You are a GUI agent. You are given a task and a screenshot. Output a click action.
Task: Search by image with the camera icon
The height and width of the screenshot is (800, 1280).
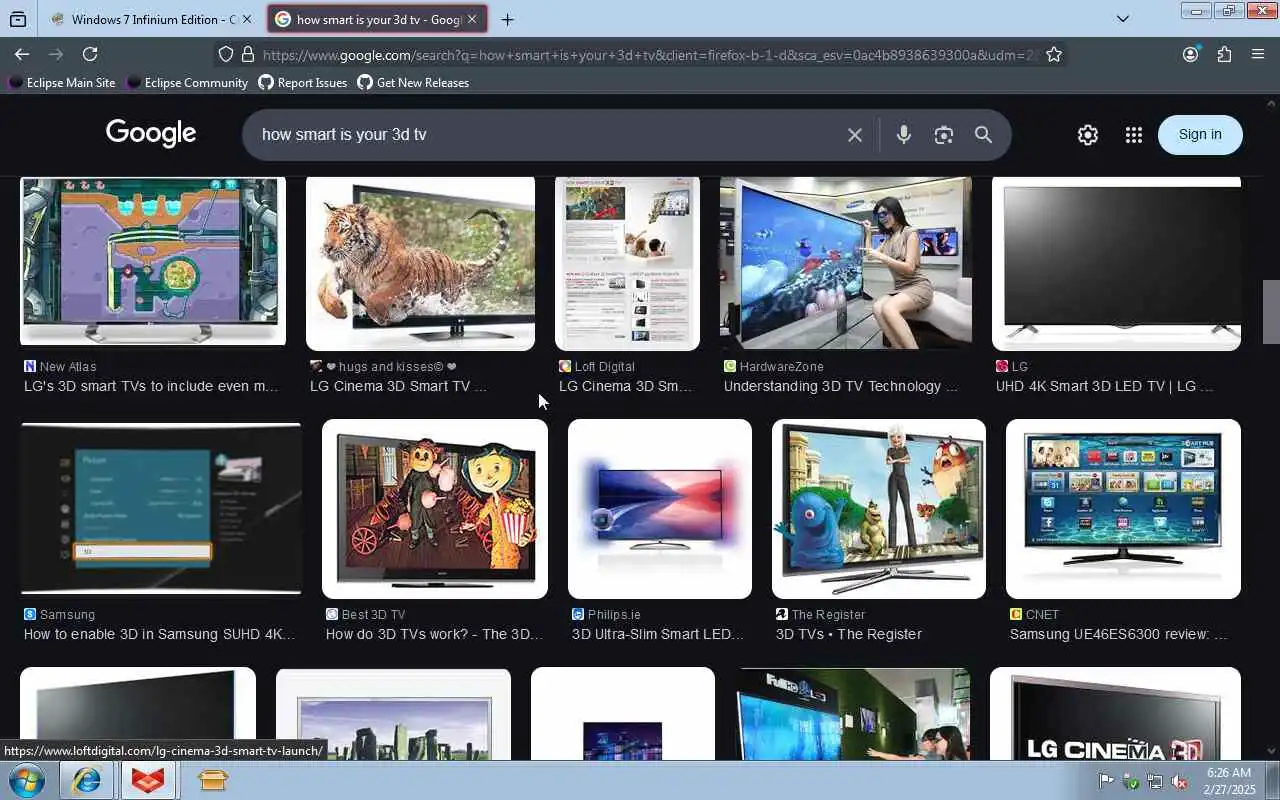(x=944, y=135)
